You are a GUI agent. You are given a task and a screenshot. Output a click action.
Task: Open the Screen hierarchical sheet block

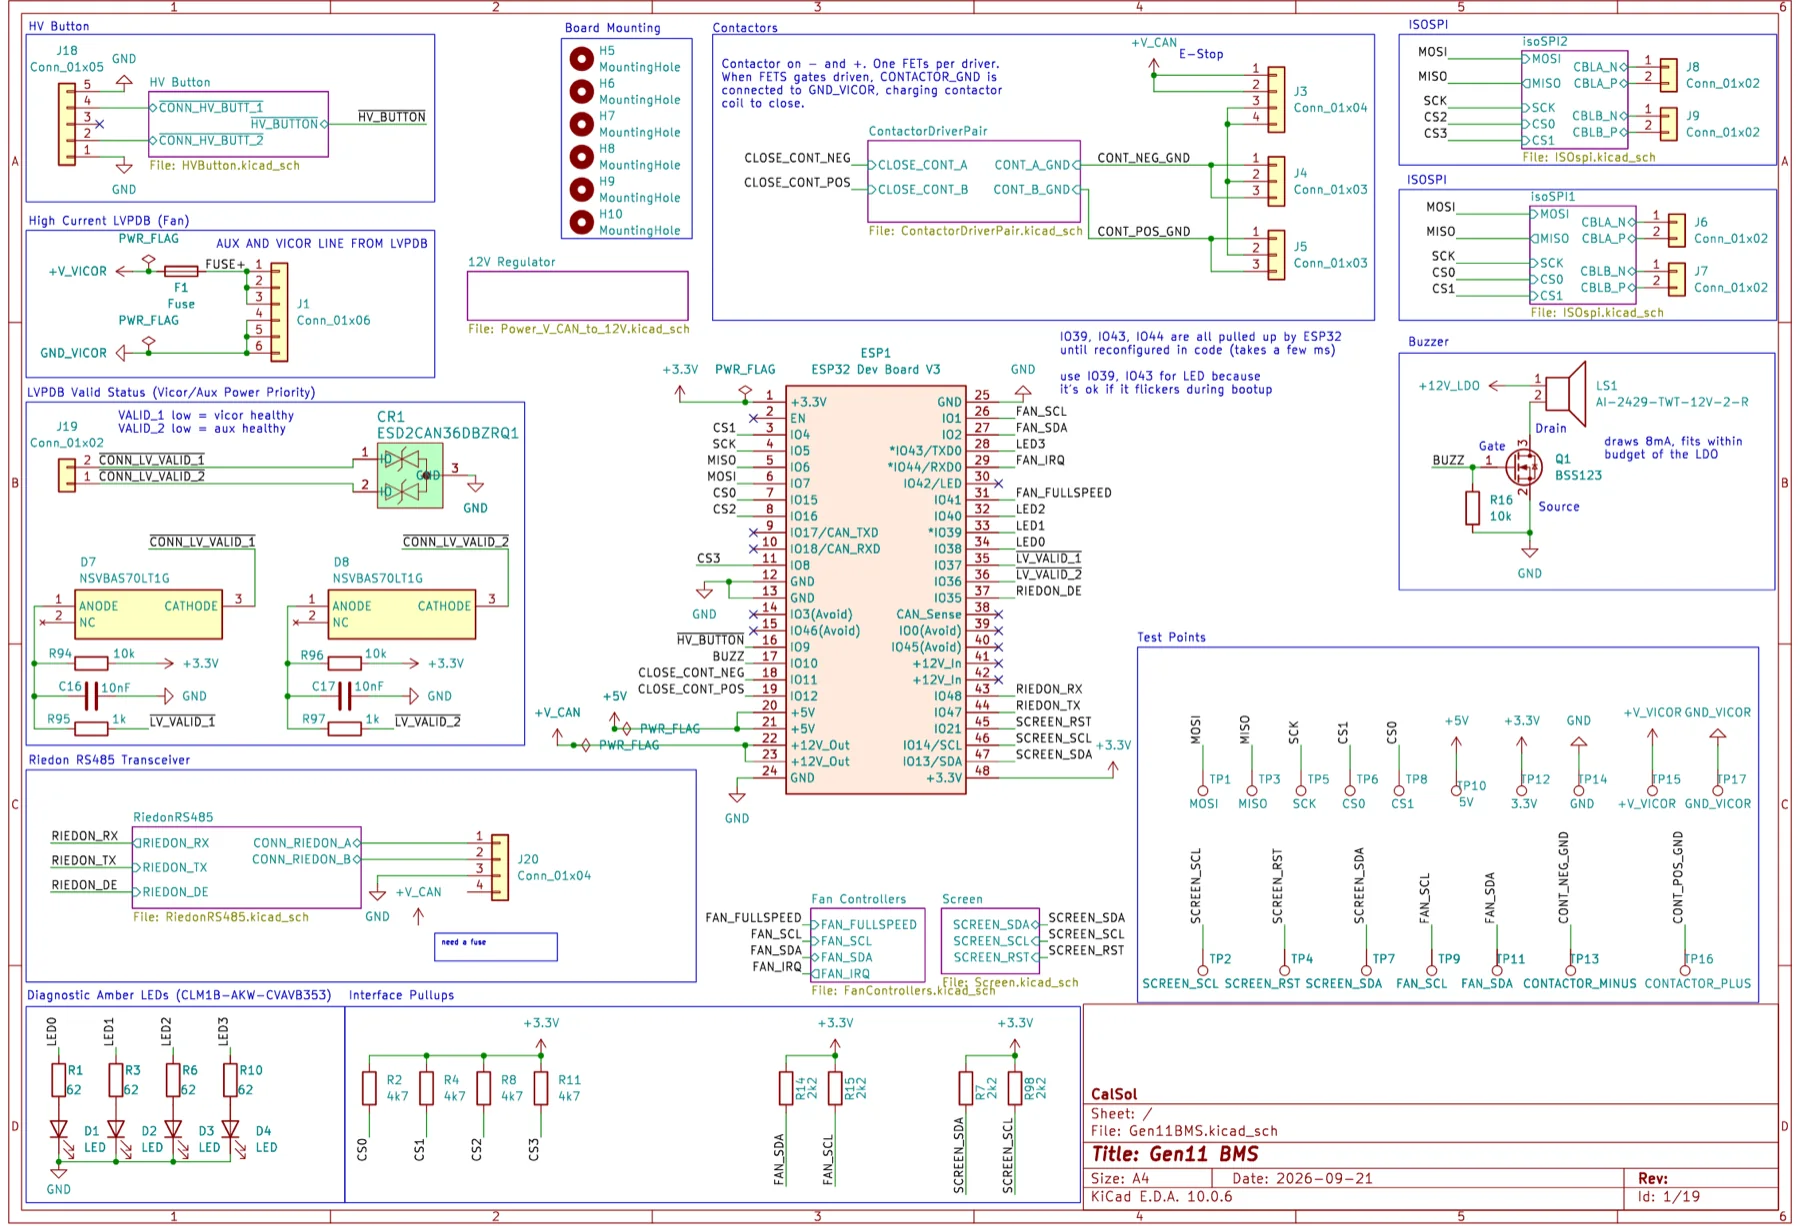[990, 941]
